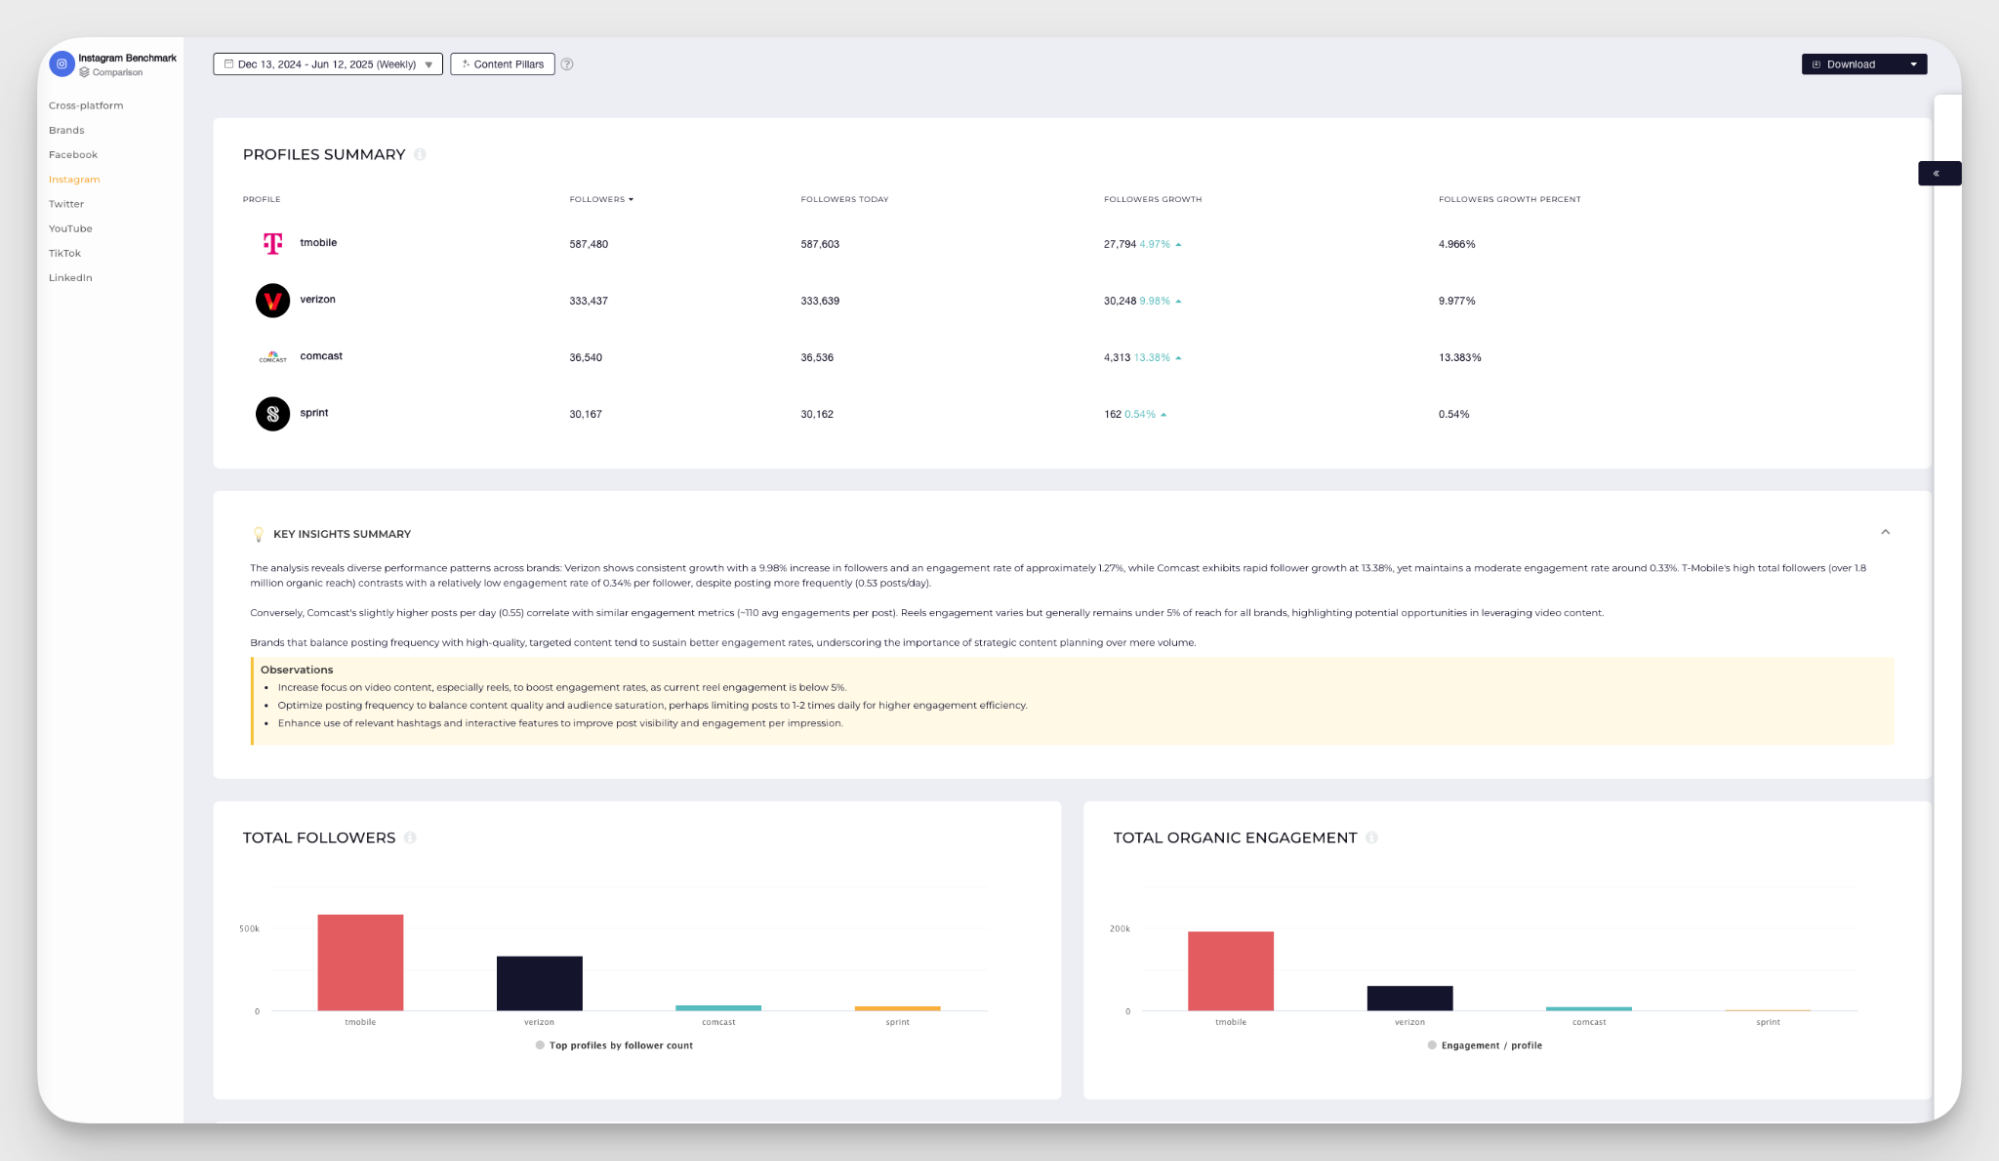Click the Observations heading

pyautogui.click(x=296, y=670)
